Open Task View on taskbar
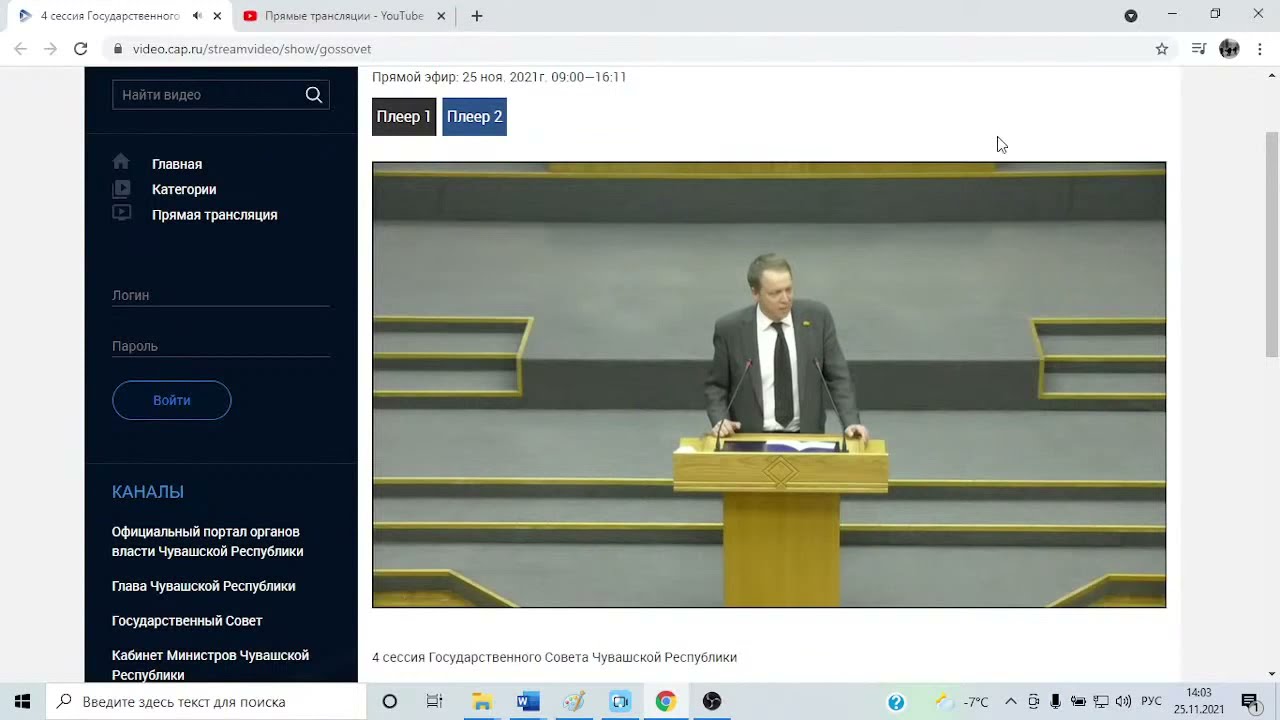This screenshot has width=1280, height=720. [x=434, y=701]
